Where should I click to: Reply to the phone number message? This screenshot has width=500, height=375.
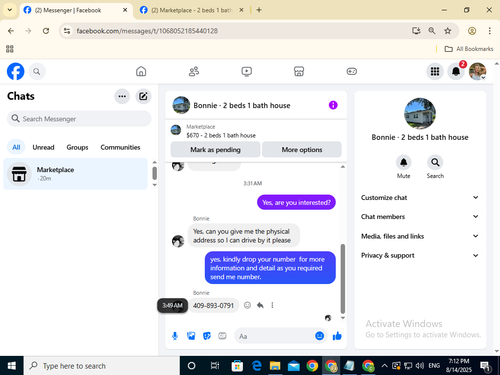point(260,305)
